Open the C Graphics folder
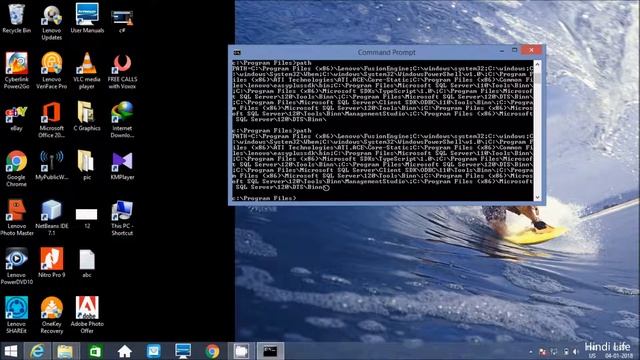 [87, 116]
